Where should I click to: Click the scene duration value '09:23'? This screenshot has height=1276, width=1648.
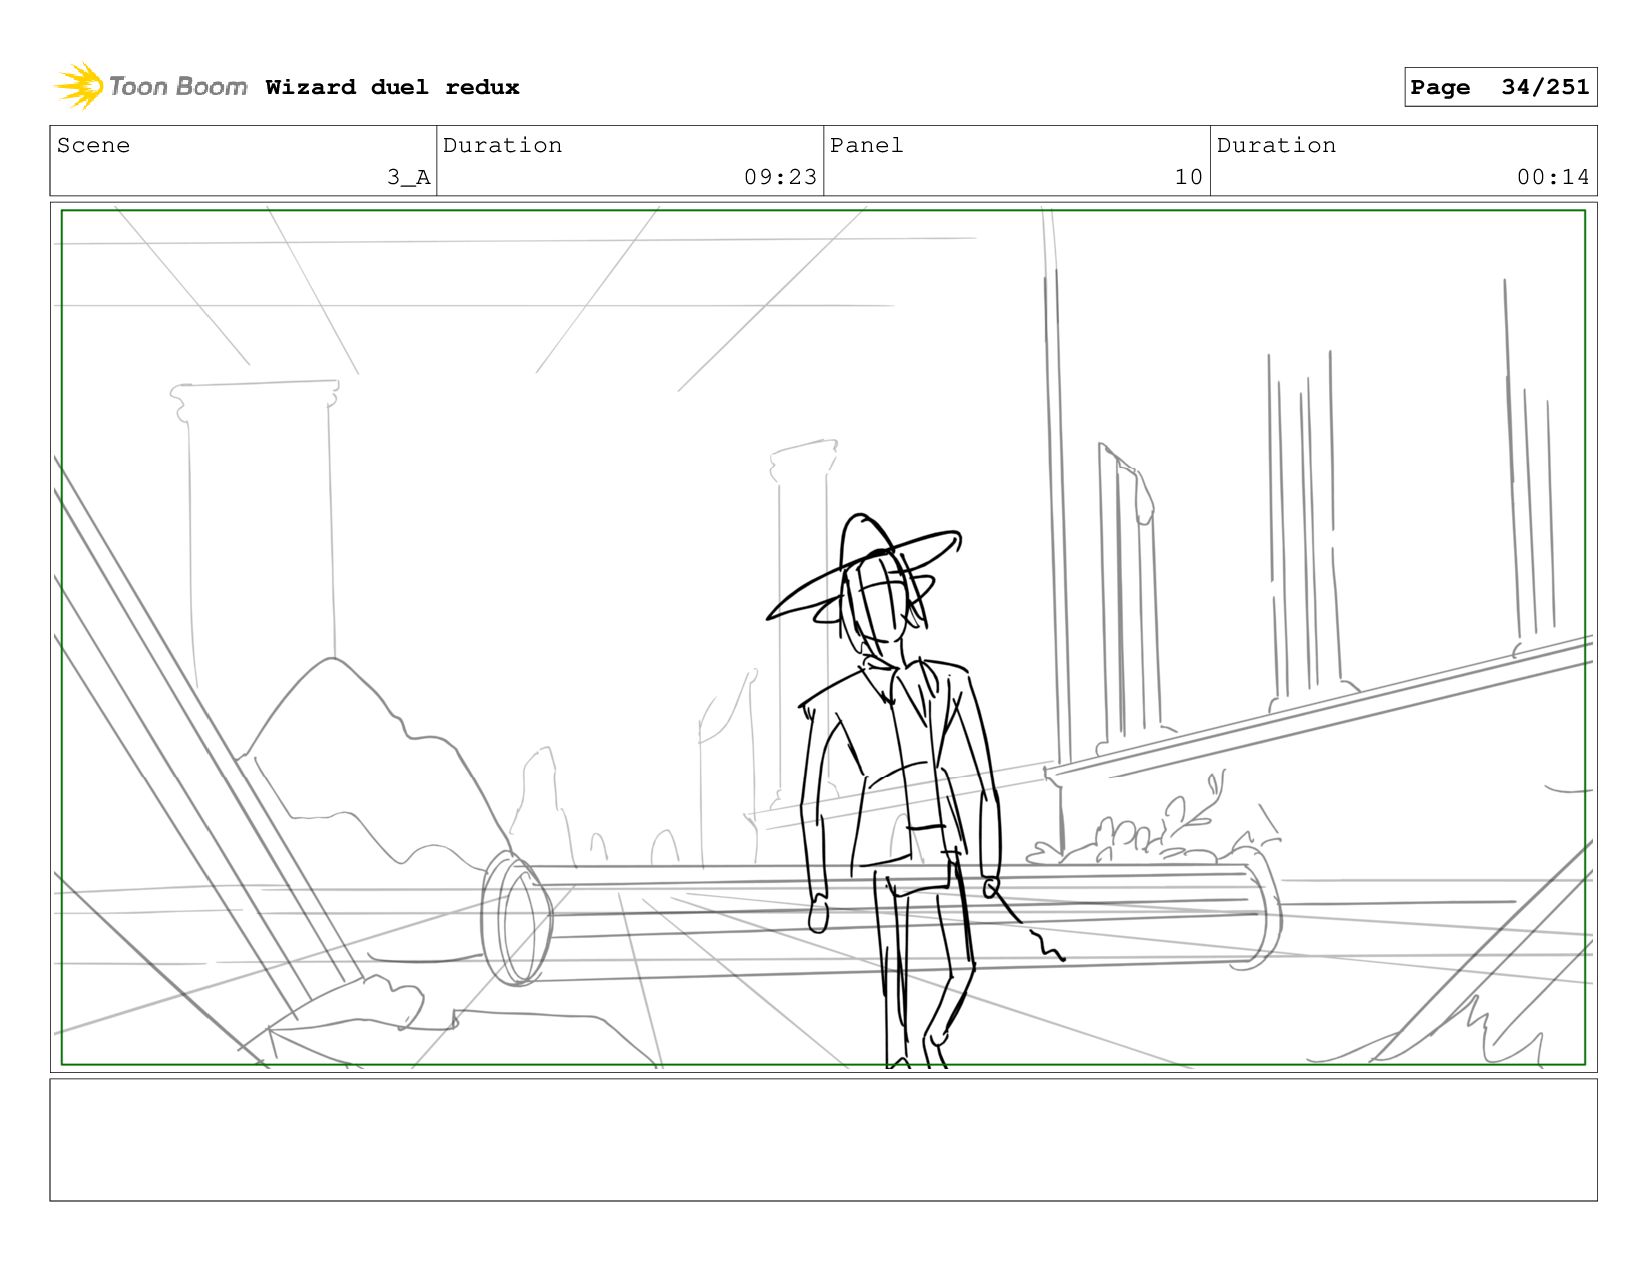[x=780, y=177]
